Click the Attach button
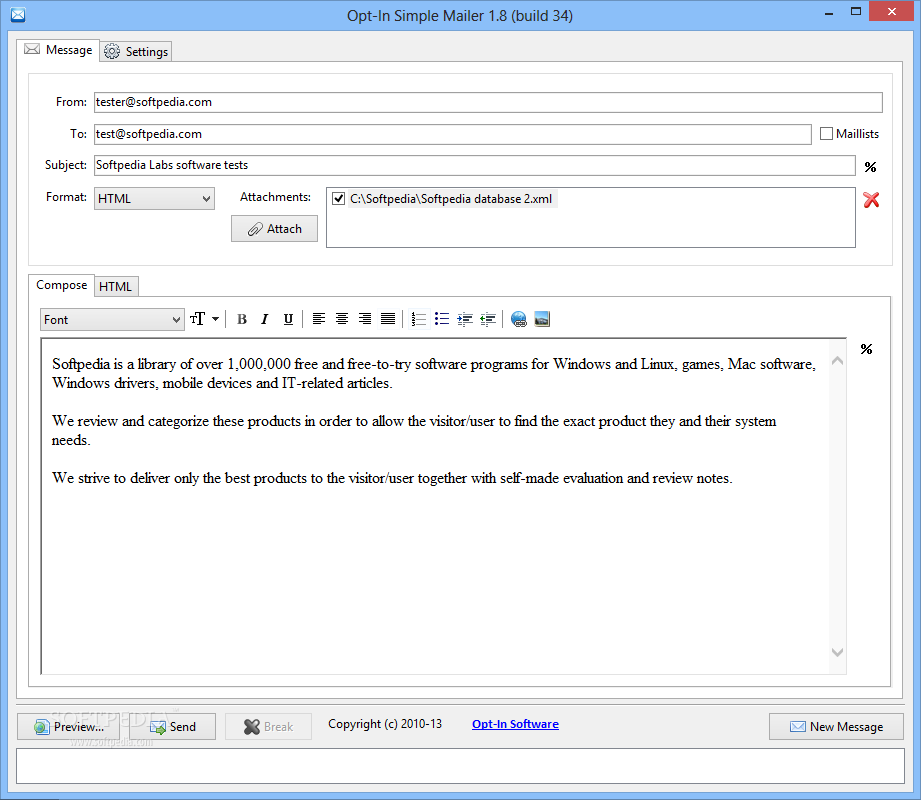Screen dimensions: 921x800 point(274,229)
